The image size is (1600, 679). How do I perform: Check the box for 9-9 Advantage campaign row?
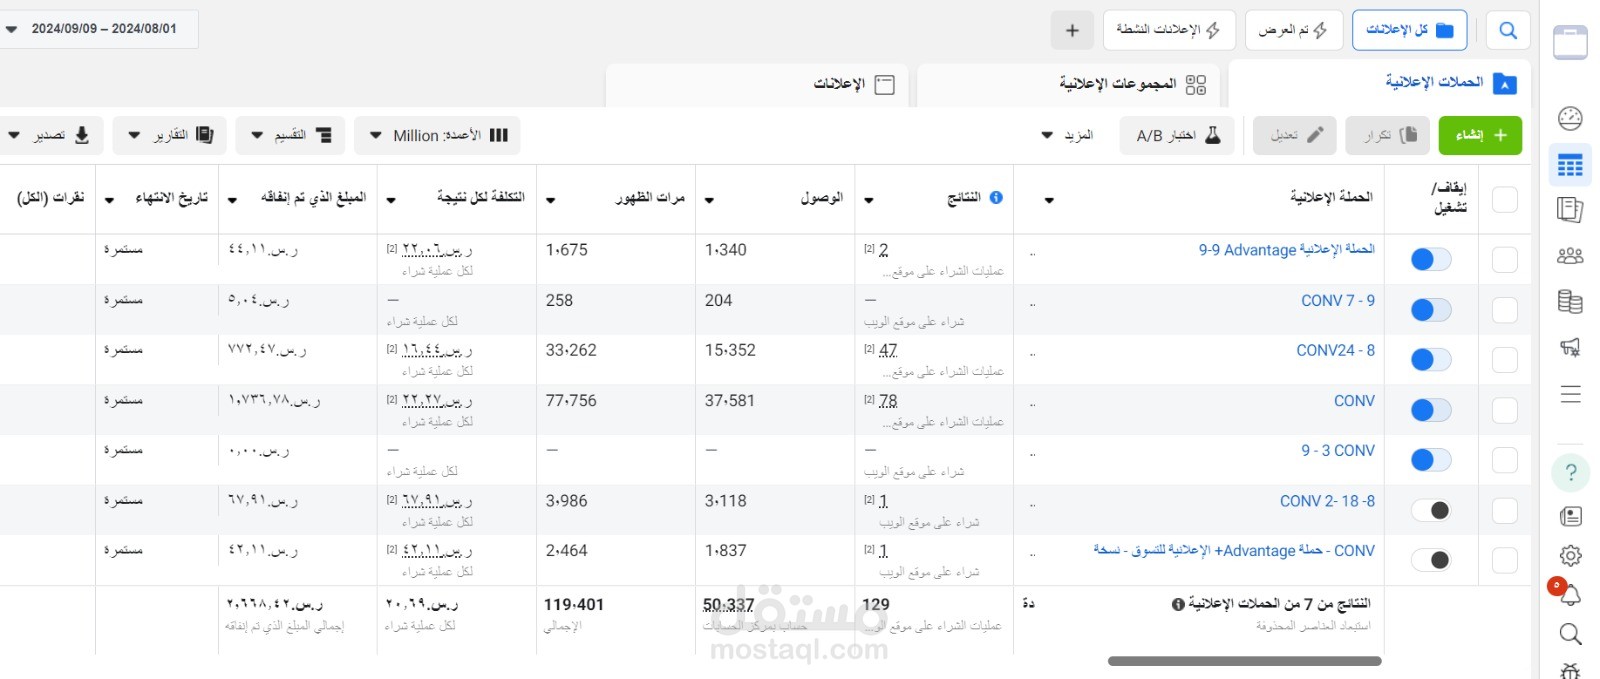[1505, 260]
